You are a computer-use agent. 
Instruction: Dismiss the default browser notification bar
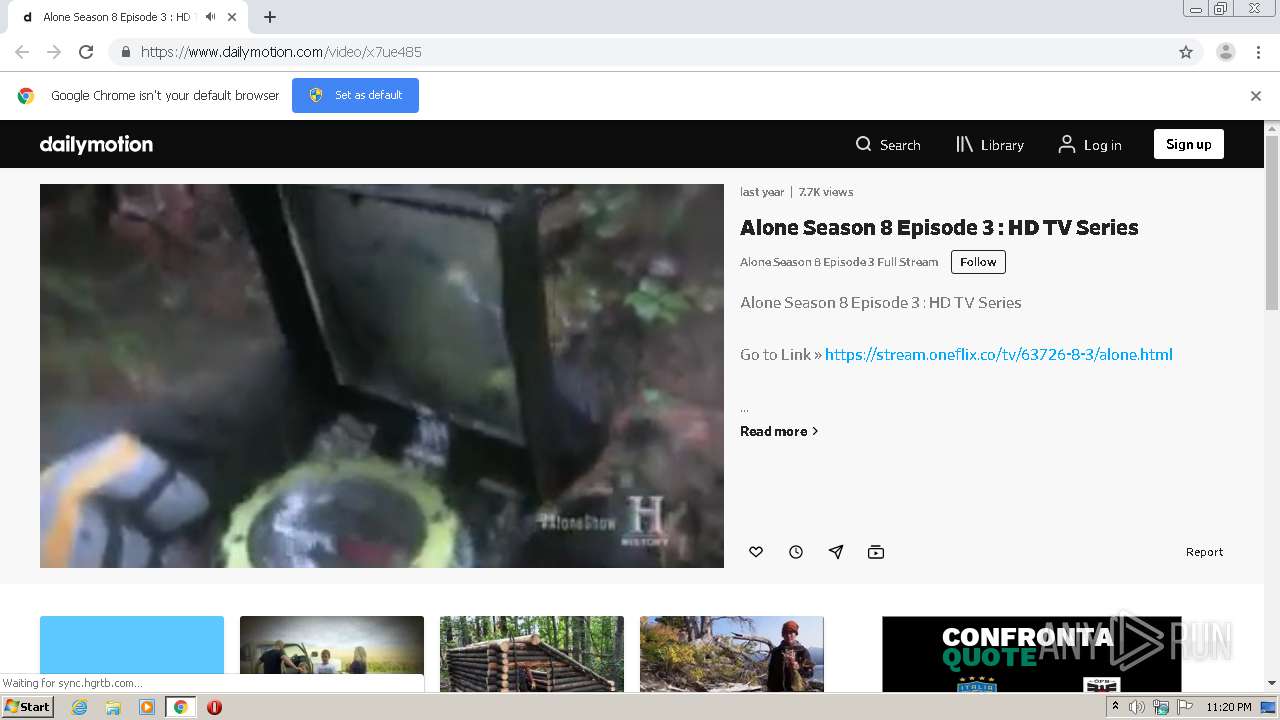[1255, 96]
